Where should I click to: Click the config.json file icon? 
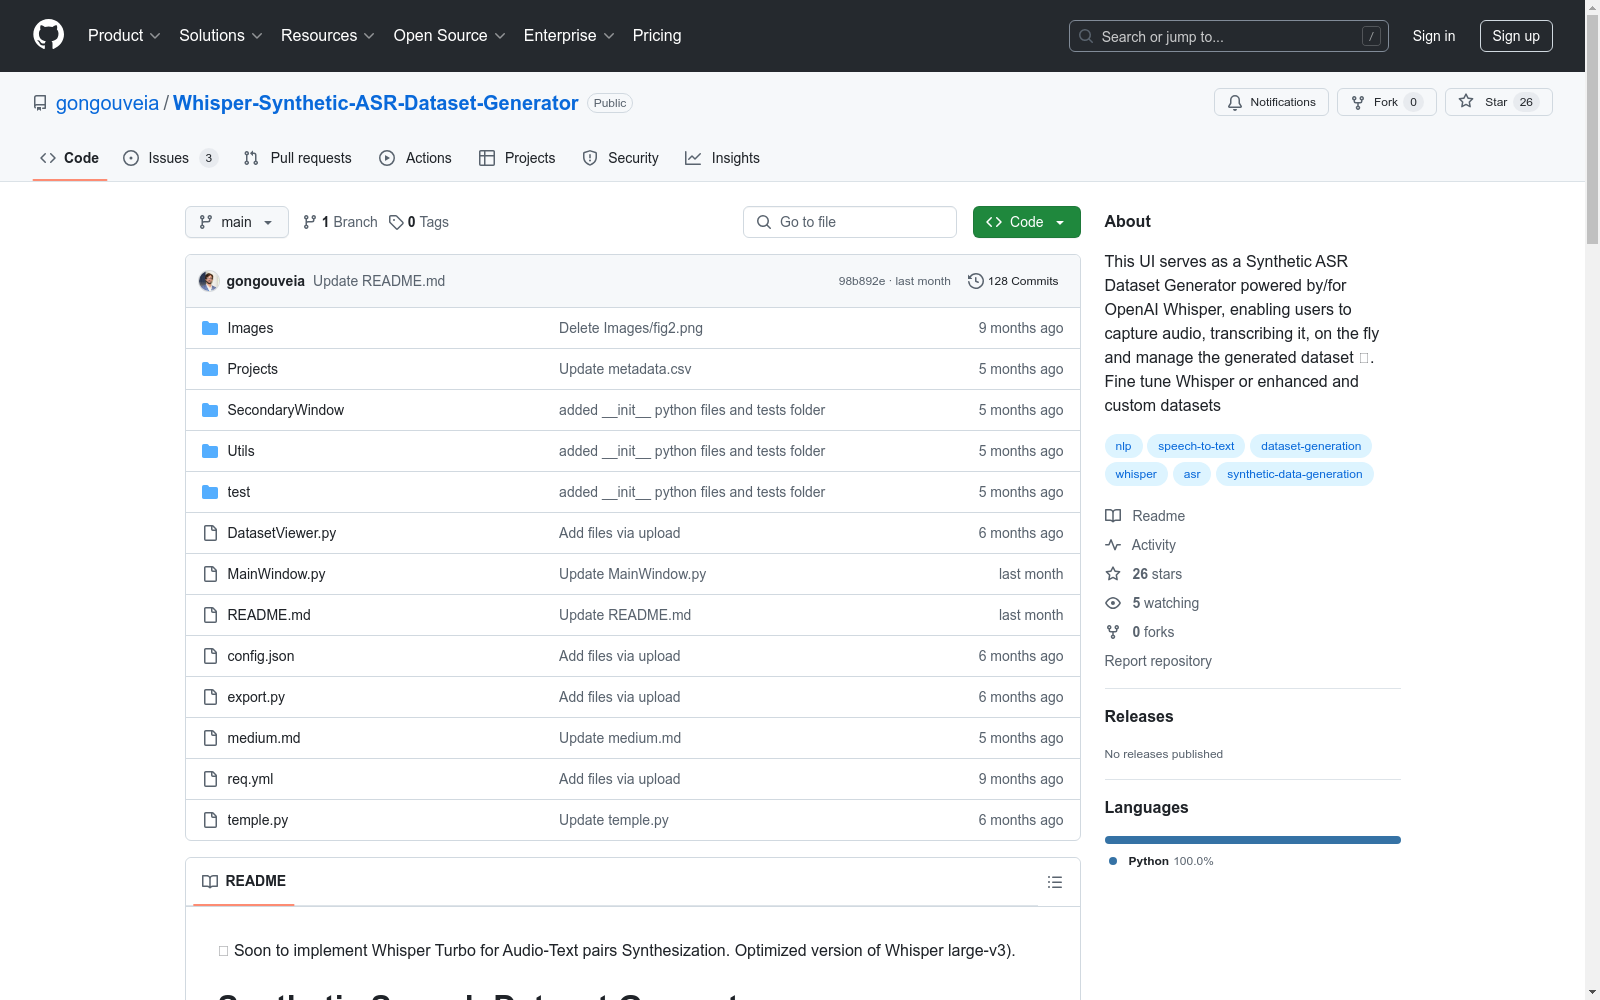coord(210,656)
